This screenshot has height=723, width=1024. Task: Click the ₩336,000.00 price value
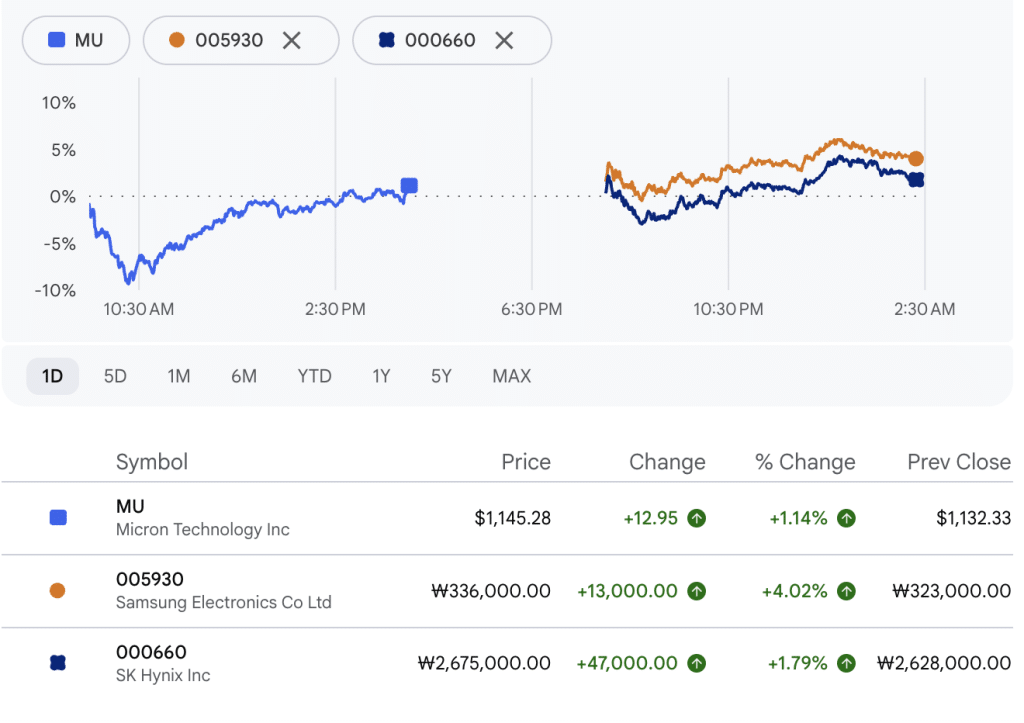point(490,591)
